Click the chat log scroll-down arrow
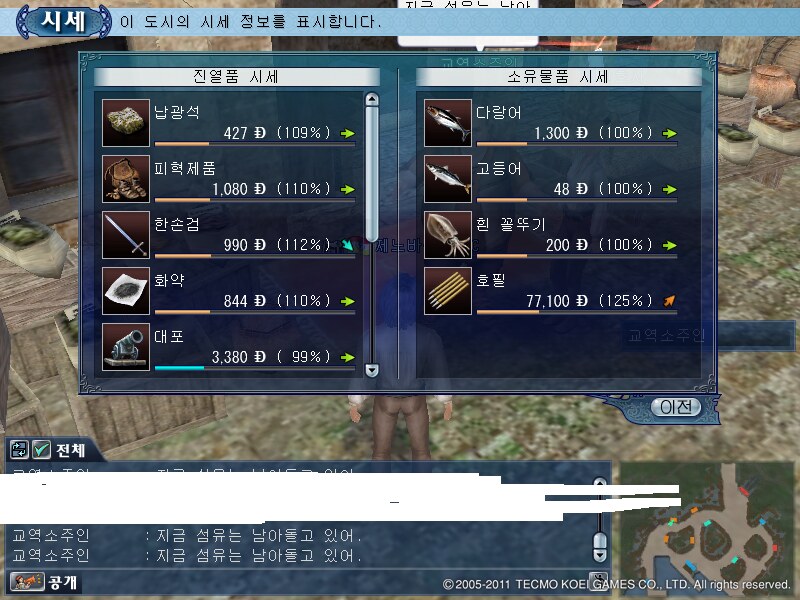Image resolution: width=800 pixels, height=600 pixels. 600,555
